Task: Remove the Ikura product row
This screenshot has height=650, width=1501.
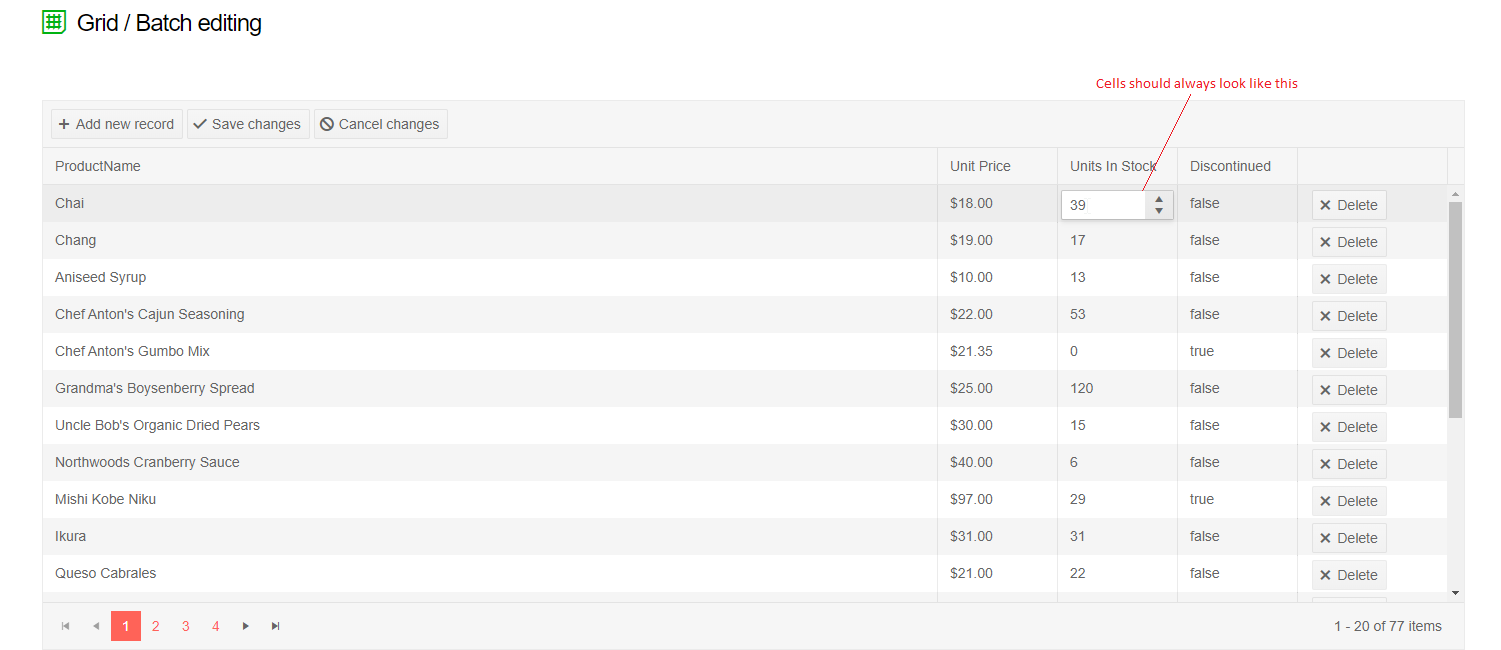Action: 1349,538
